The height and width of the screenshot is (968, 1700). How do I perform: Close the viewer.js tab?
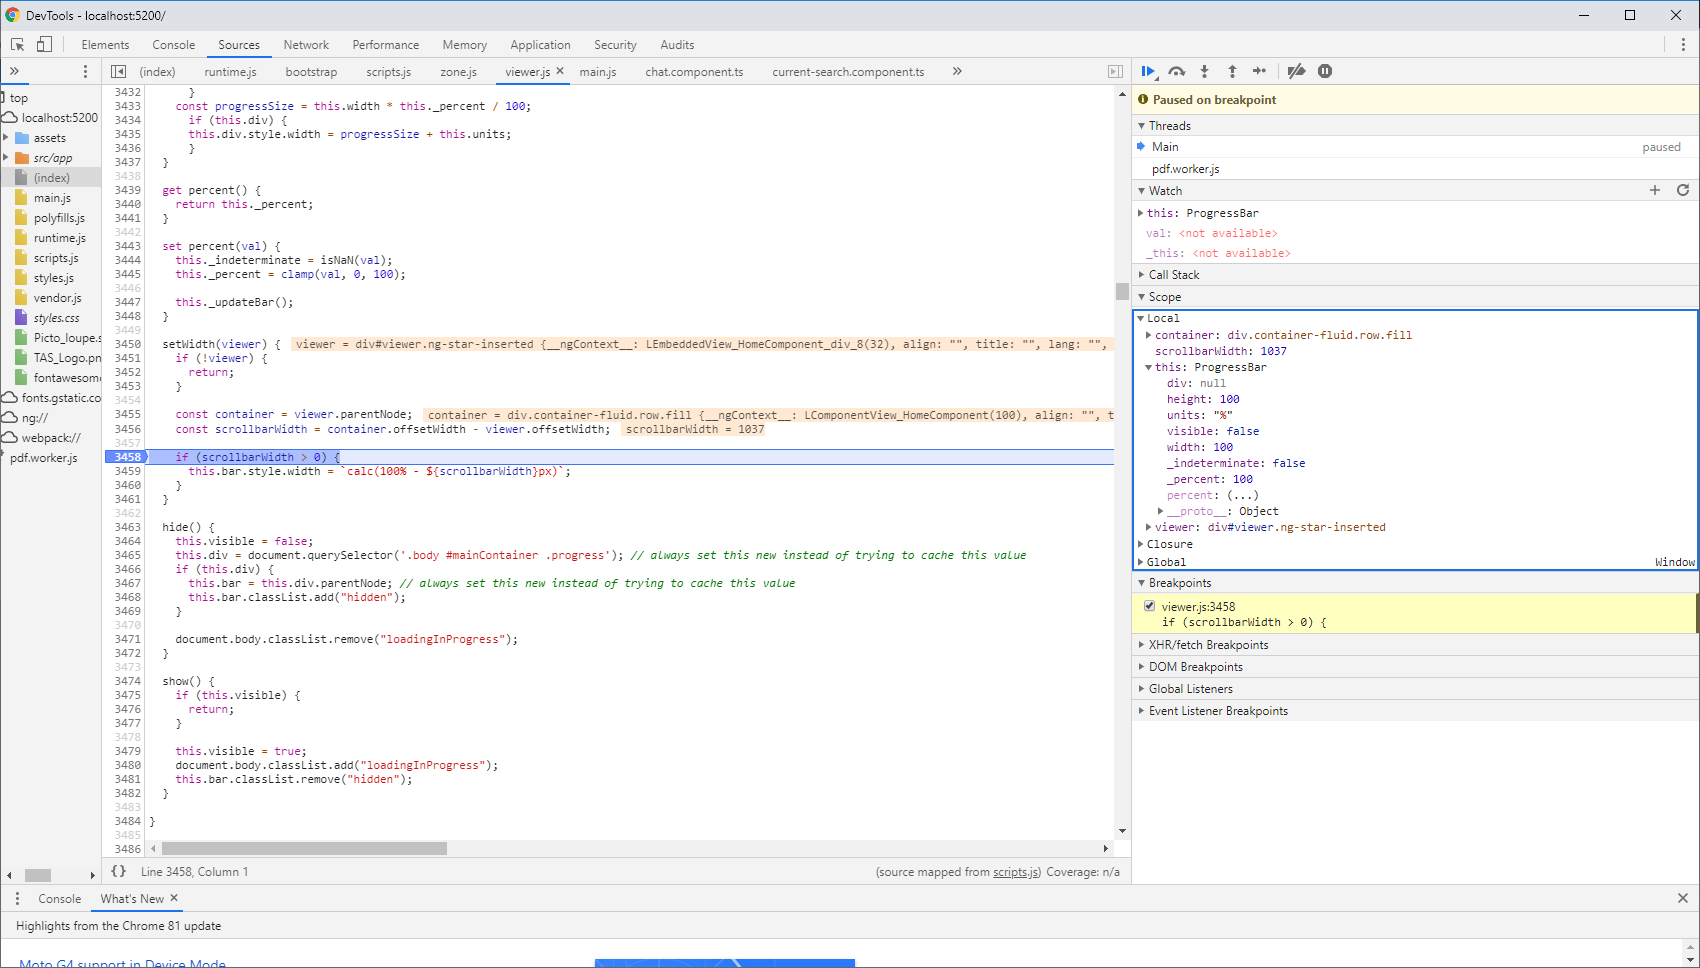[x=560, y=71]
